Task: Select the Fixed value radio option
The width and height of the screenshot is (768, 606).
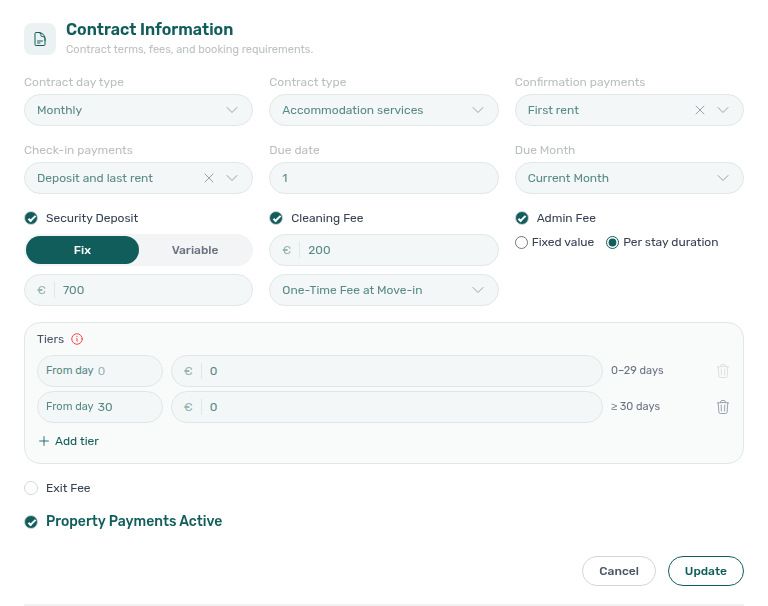Action: pos(521,242)
